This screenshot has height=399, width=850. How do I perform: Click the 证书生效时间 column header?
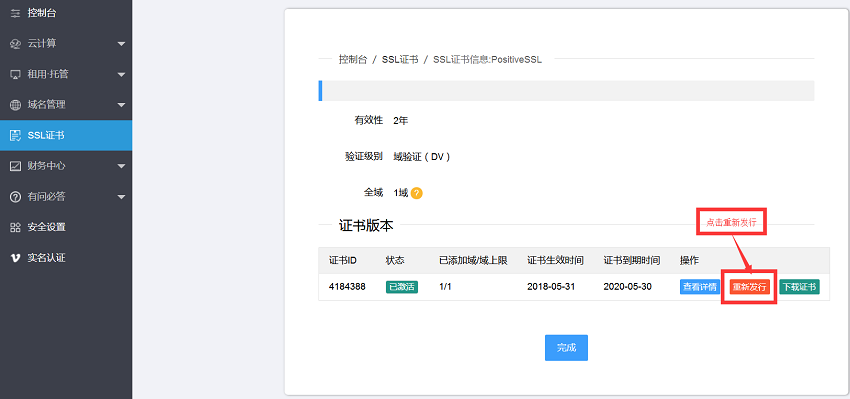[x=555, y=261]
